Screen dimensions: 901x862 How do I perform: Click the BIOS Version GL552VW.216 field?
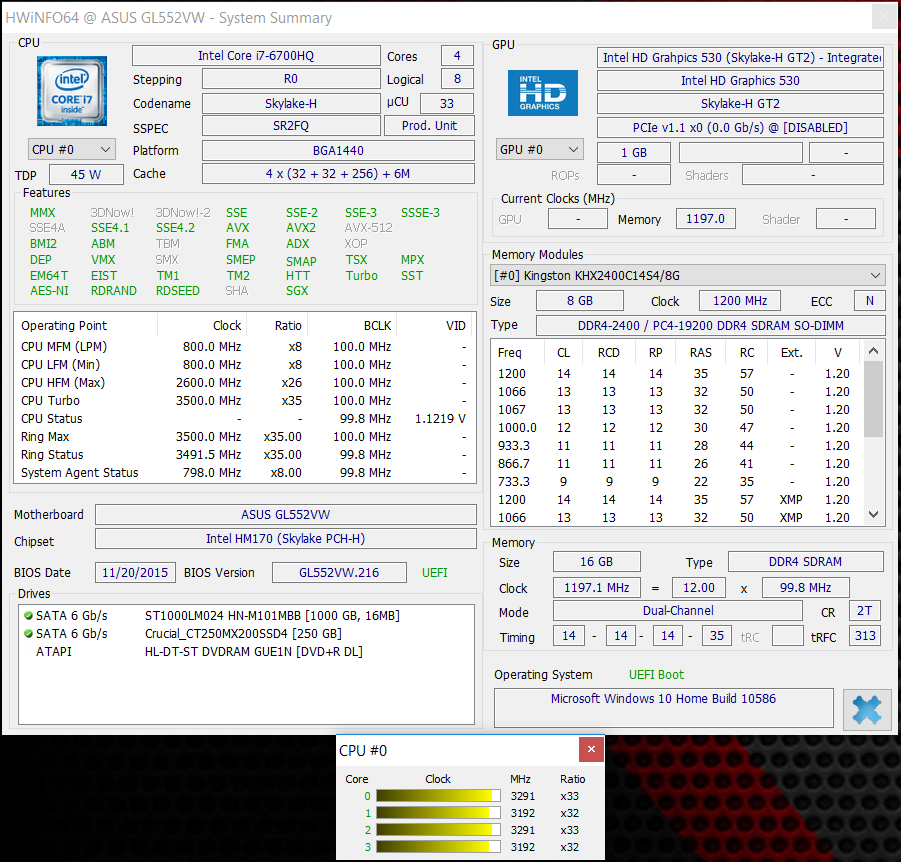[x=339, y=572]
